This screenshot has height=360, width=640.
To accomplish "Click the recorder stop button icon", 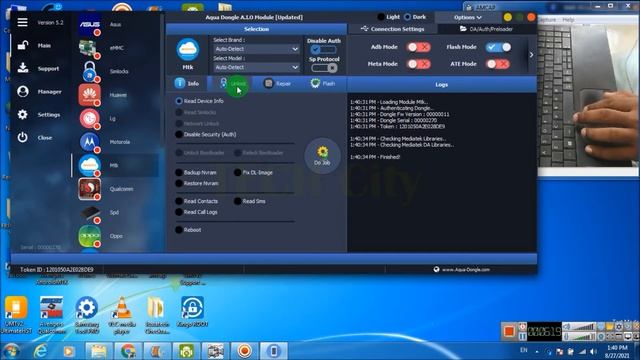I will point(509,331).
